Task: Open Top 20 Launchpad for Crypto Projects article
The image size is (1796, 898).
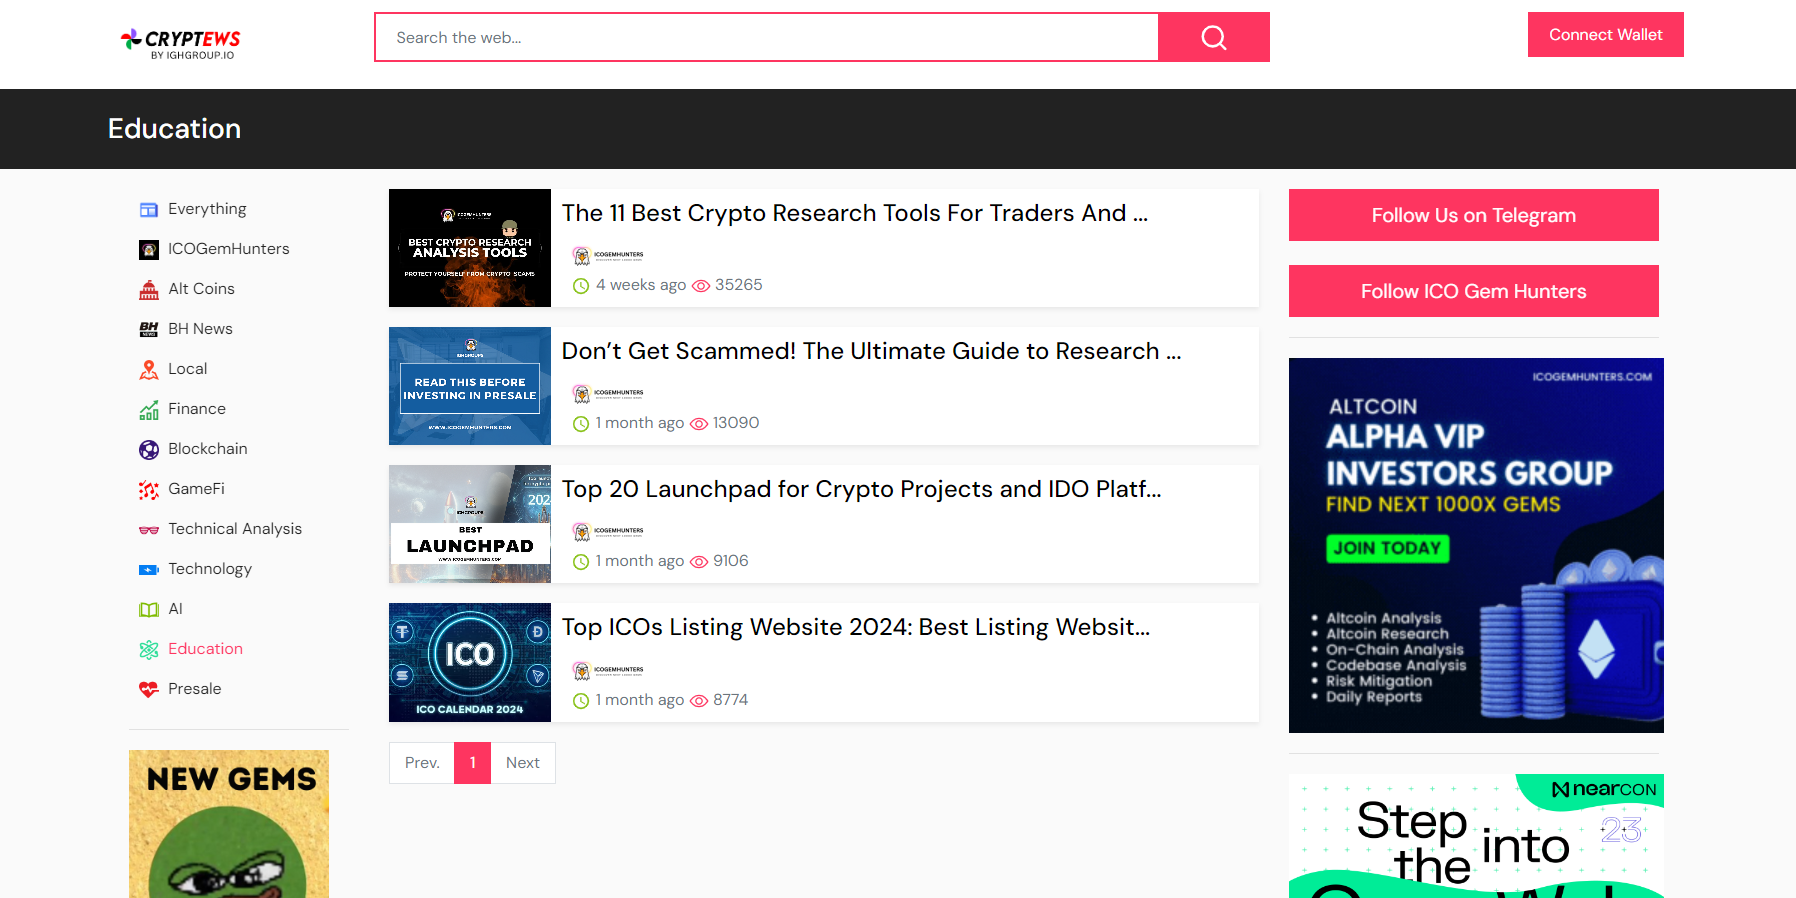Action: pyautogui.click(x=862, y=489)
